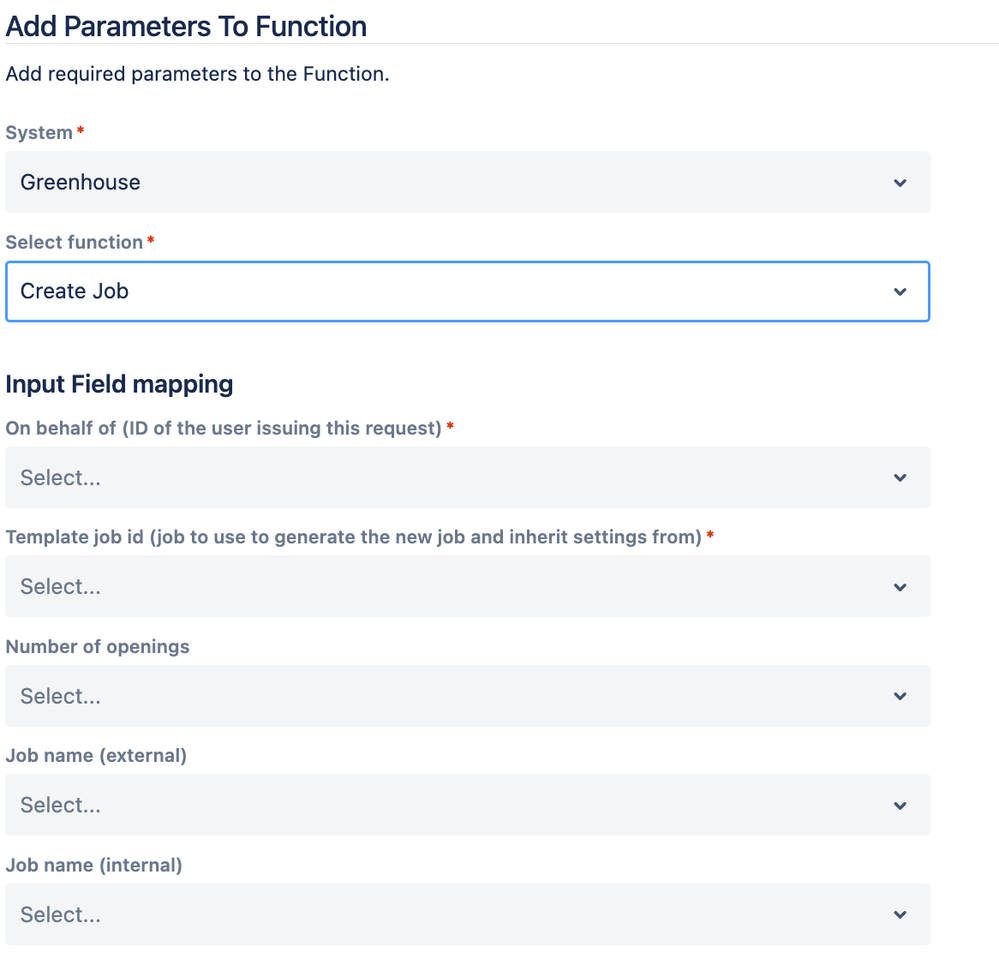Click the Add Parameters To Function title
This screenshot has height=972, width=999.
(186, 26)
